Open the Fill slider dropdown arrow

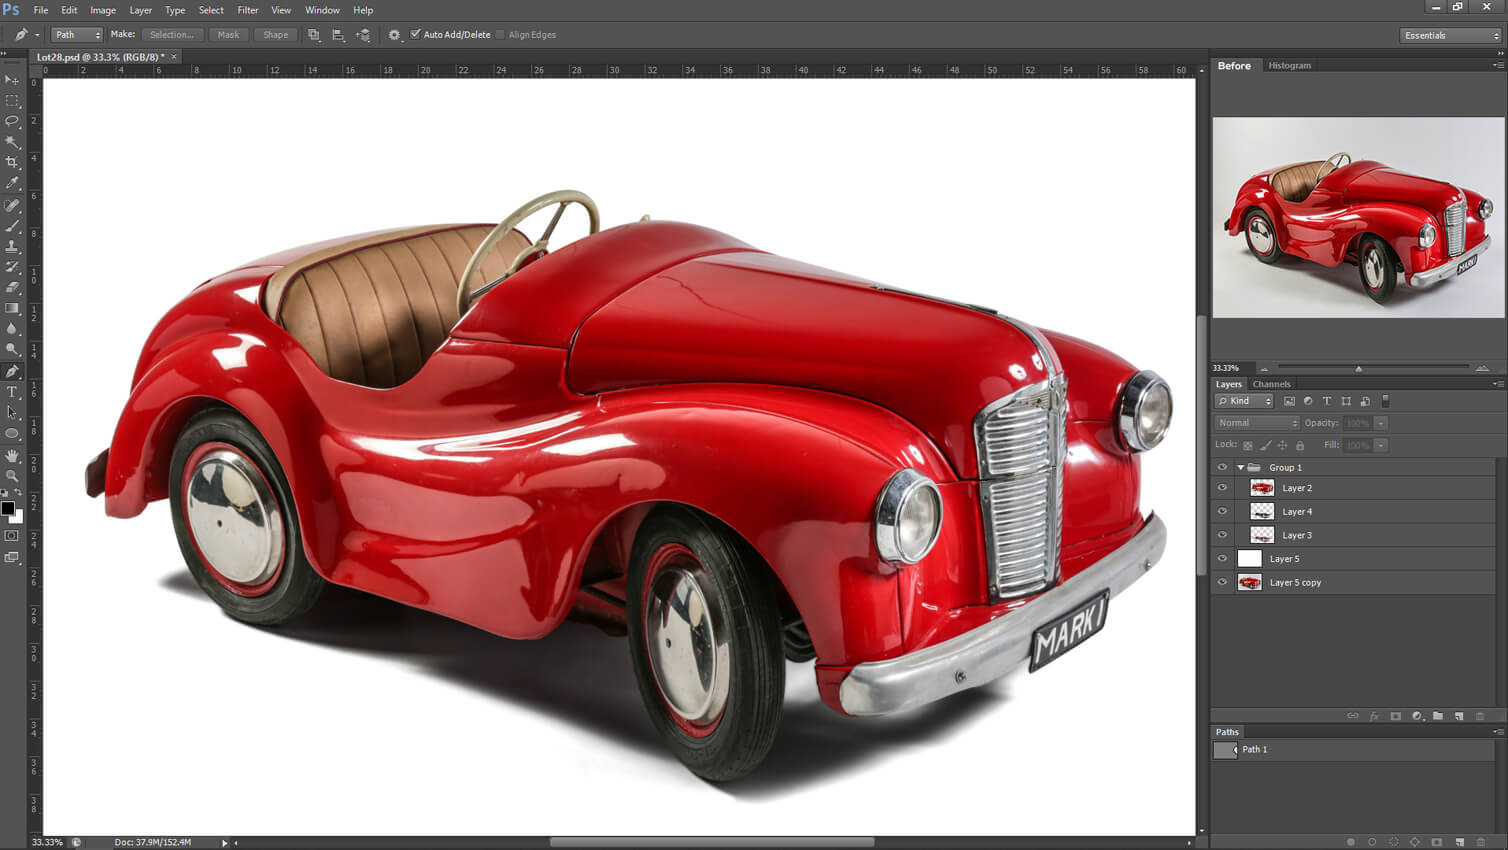1381,445
